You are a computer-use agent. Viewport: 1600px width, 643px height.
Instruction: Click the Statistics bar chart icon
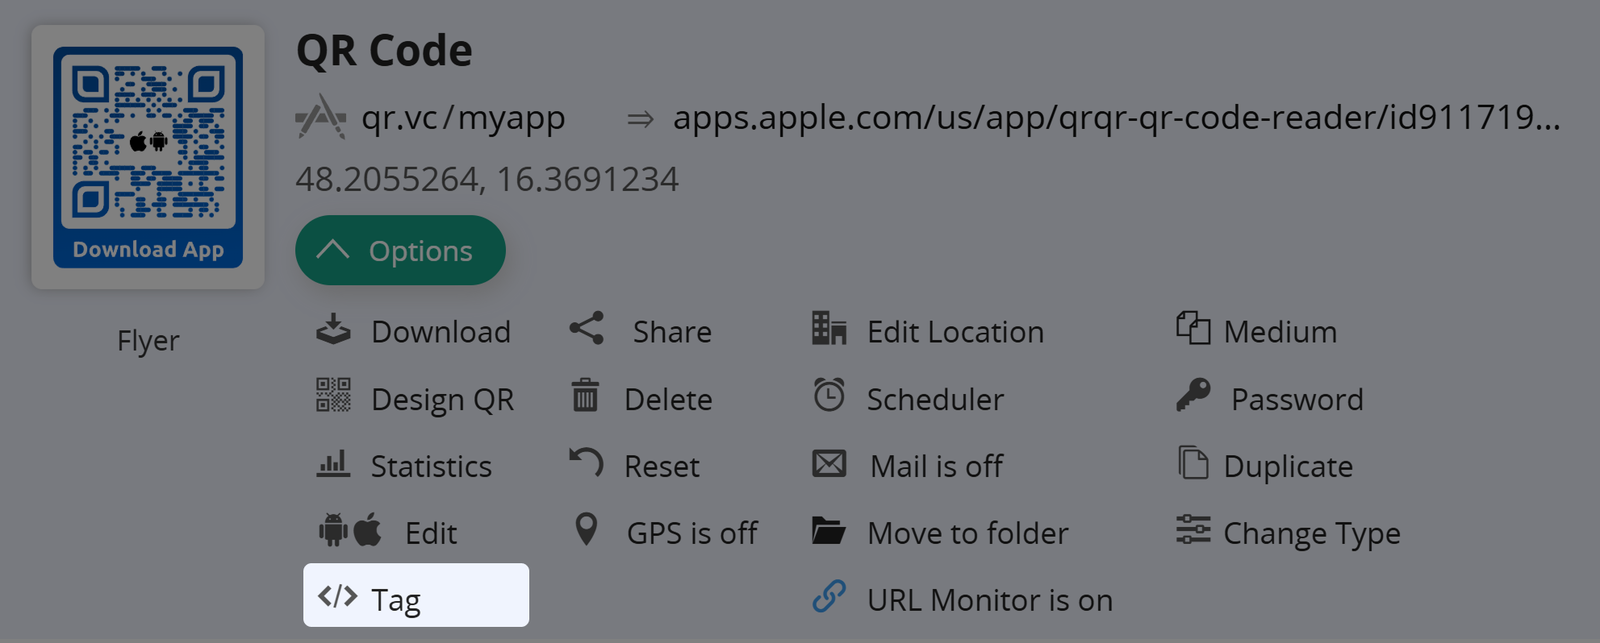[333, 464]
